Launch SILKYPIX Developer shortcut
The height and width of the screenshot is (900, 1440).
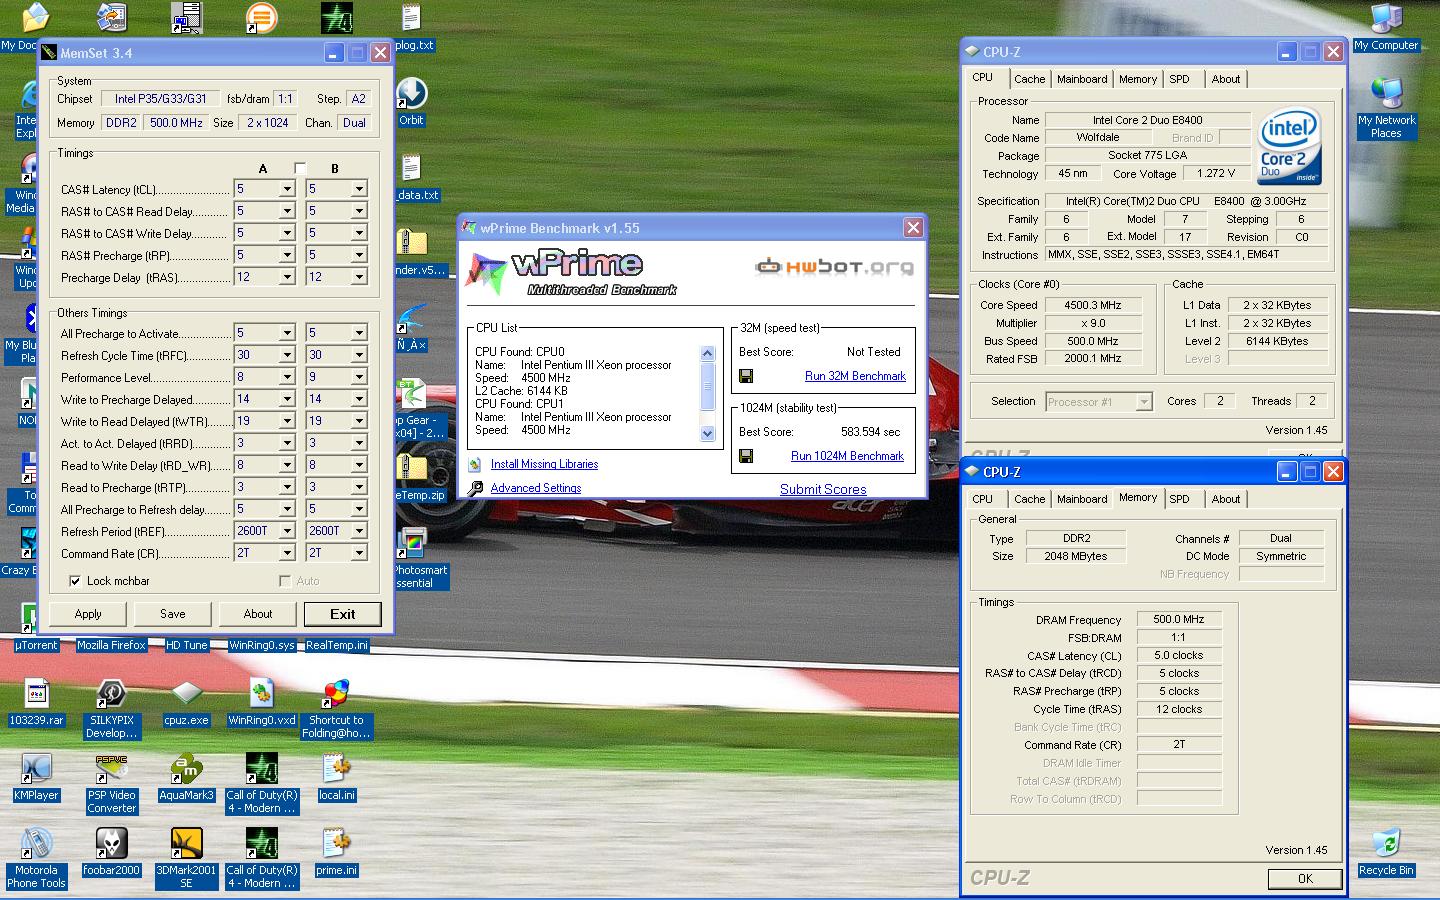pyautogui.click(x=111, y=693)
